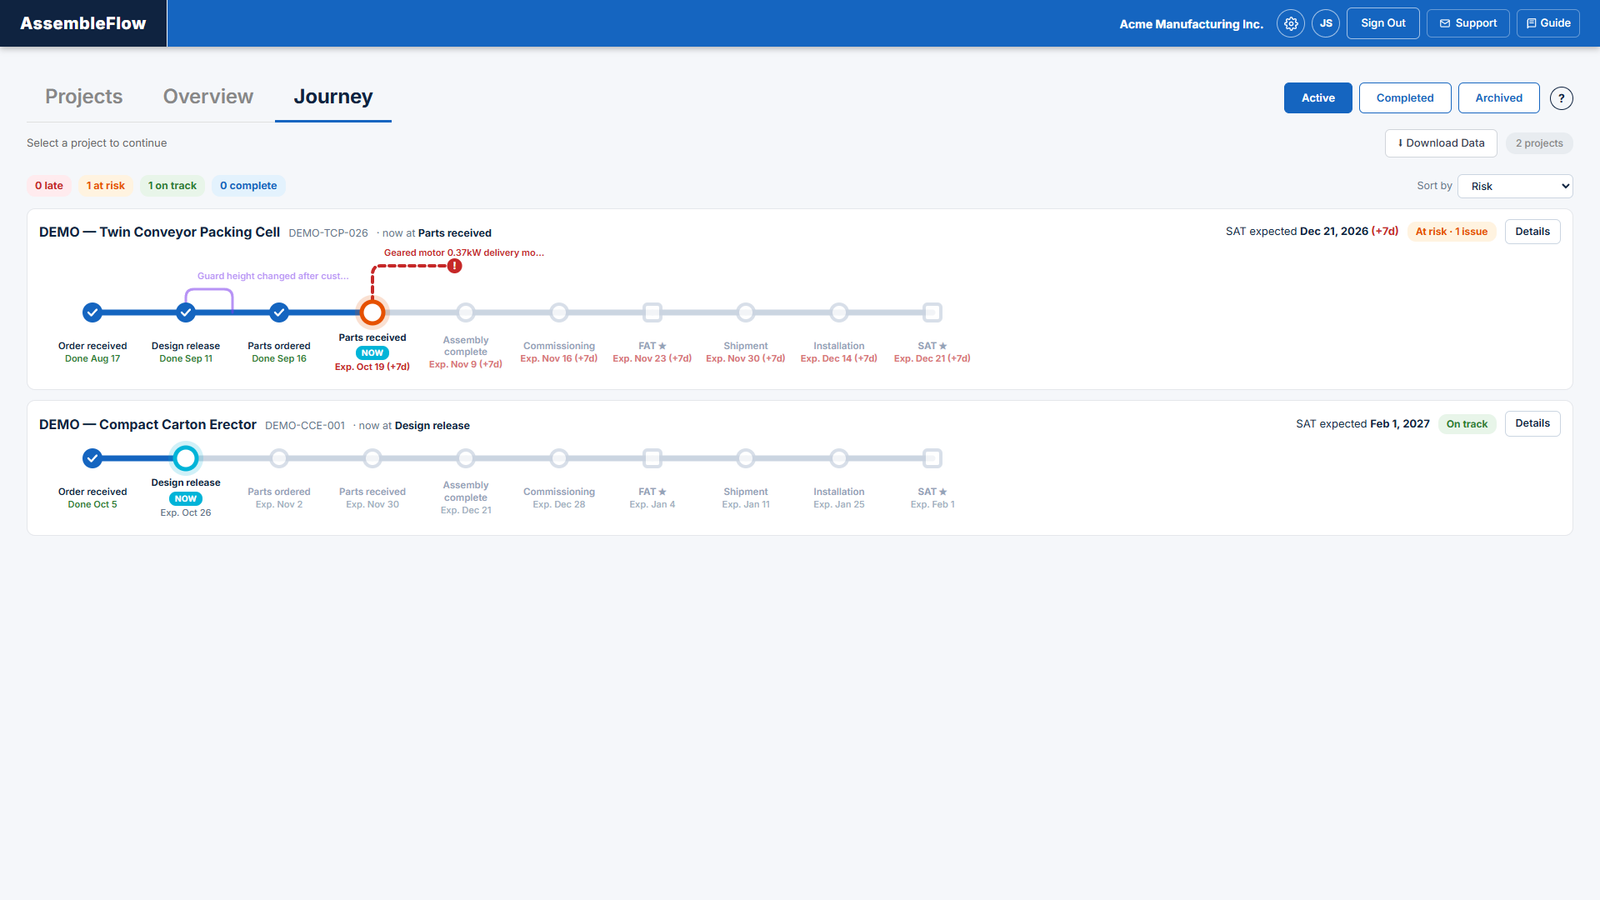This screenshot has height=900, width=1600.
Task: Open the JS user avatar
Action: [x=1326, y=23]
